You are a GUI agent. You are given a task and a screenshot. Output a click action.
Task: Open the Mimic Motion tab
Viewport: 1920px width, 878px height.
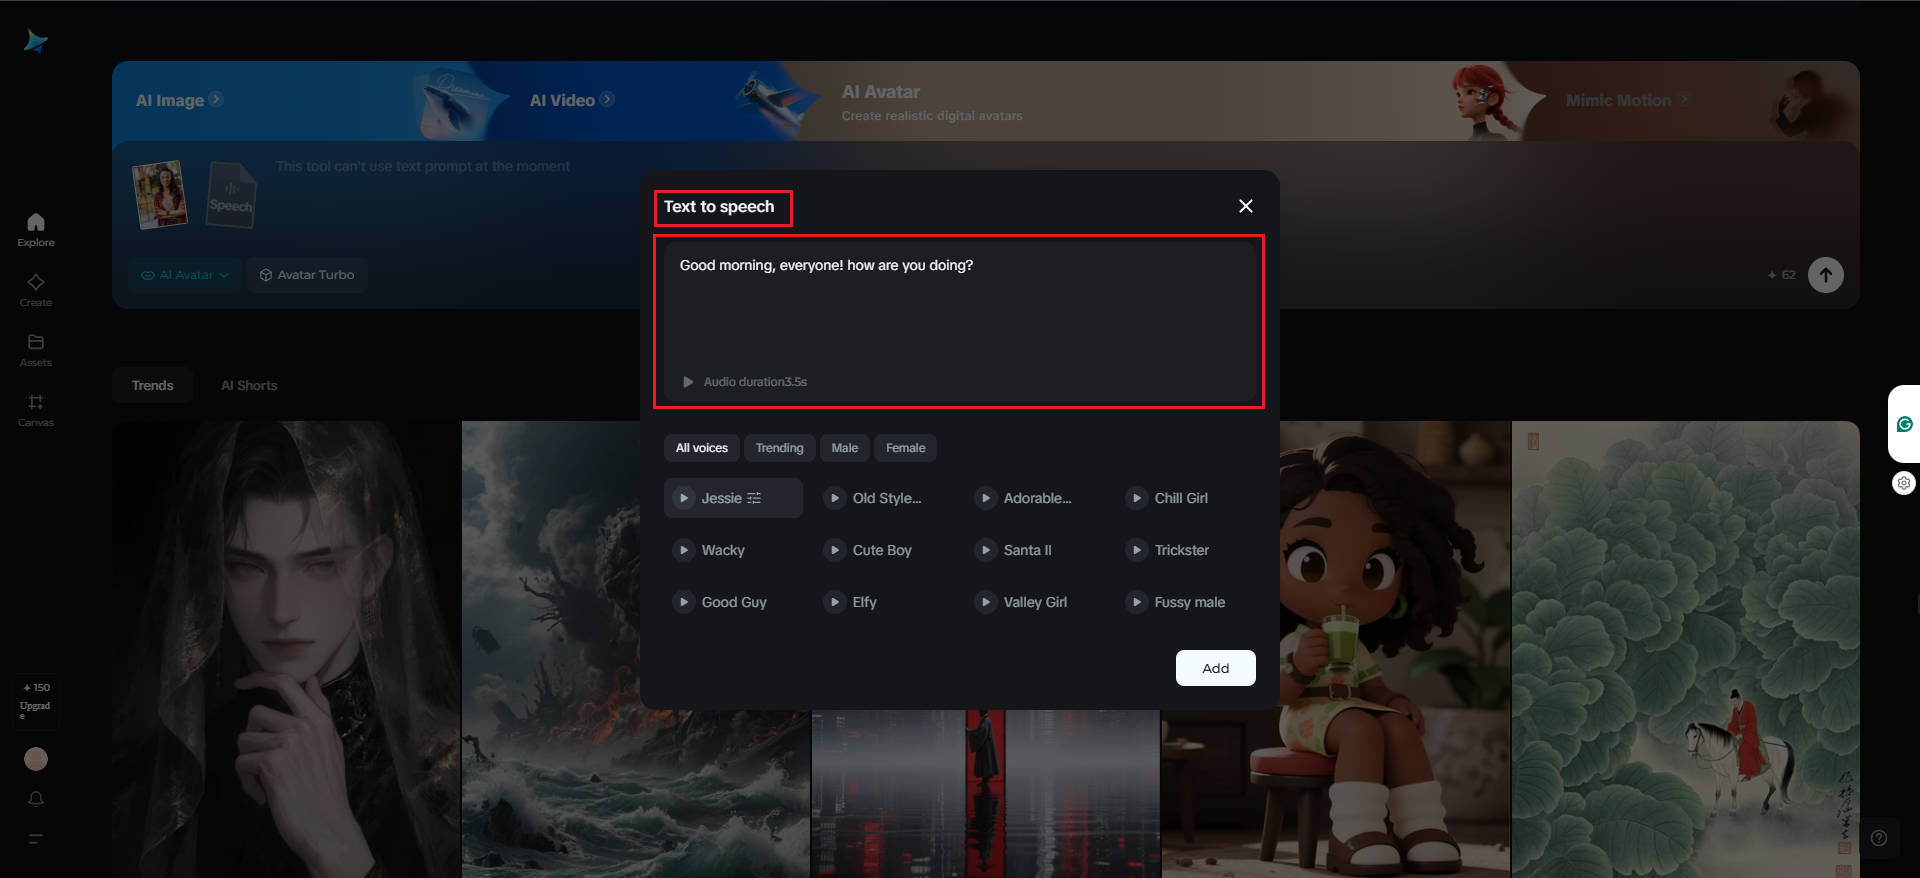(1628, 100)
